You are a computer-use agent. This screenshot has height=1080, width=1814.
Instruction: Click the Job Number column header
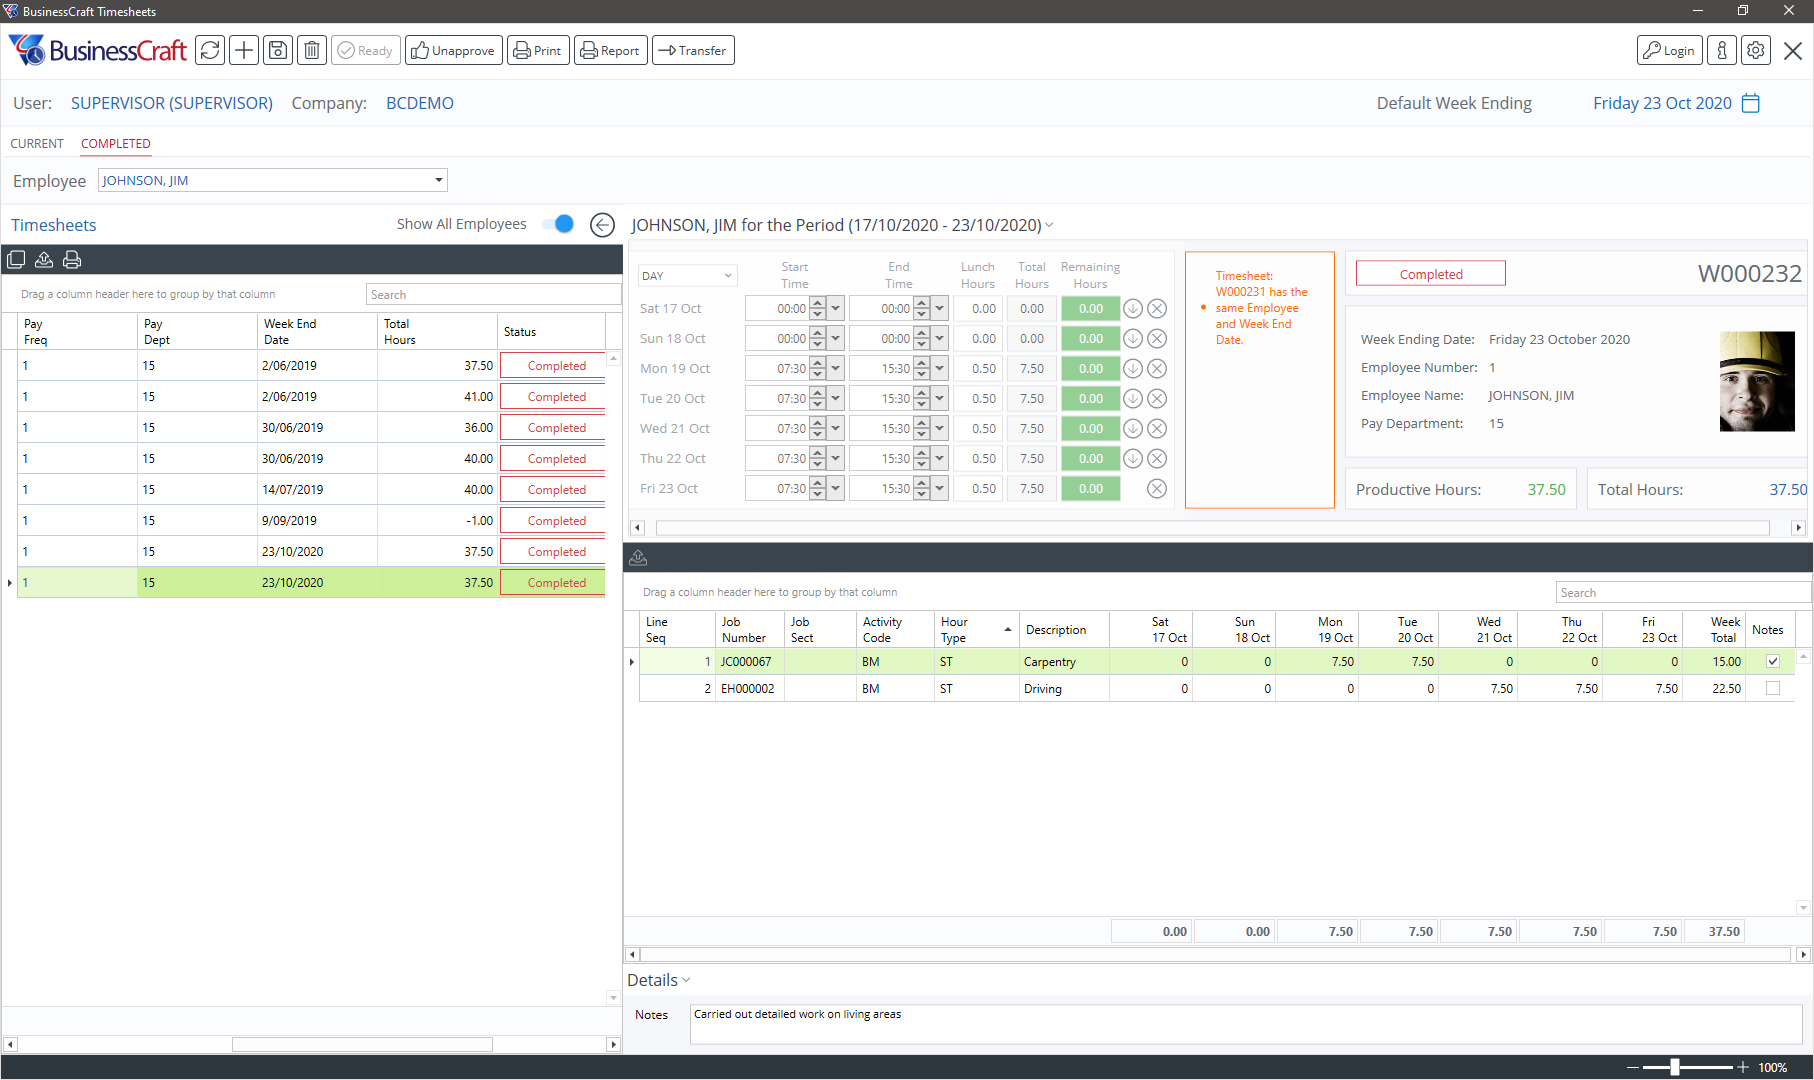coord(749,630)
